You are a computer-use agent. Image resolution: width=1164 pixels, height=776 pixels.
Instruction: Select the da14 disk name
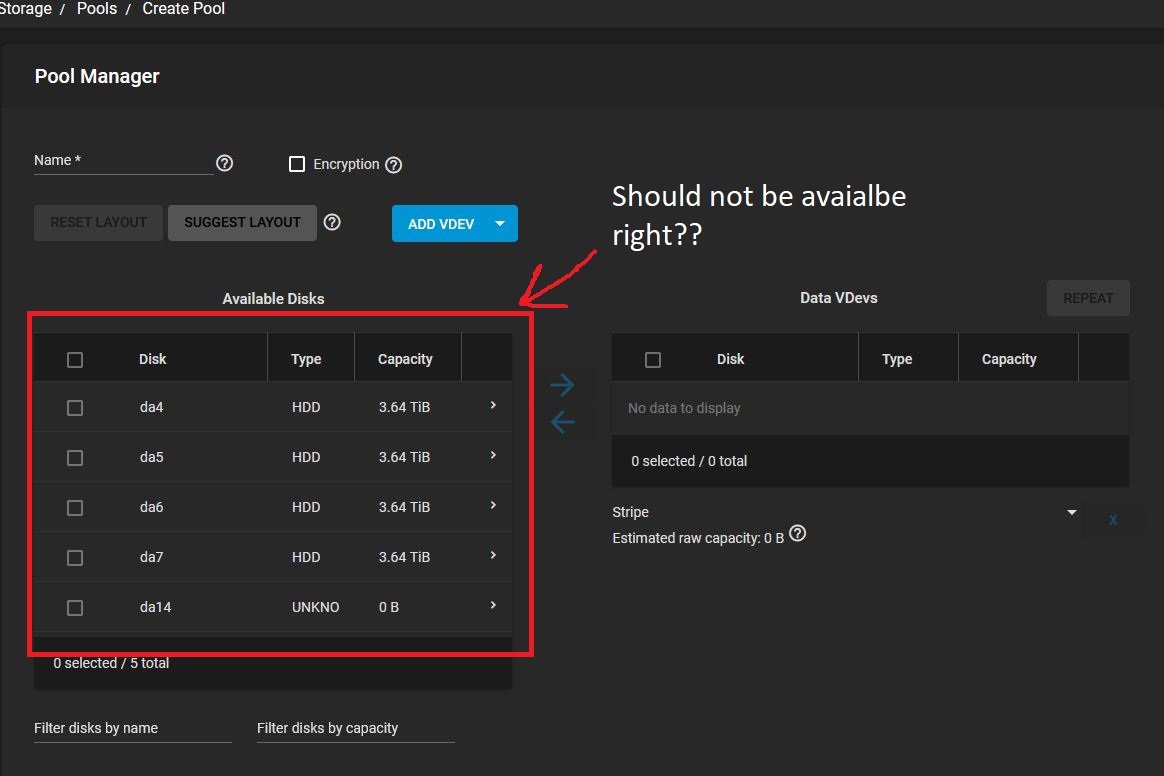[x=155, y=607]
